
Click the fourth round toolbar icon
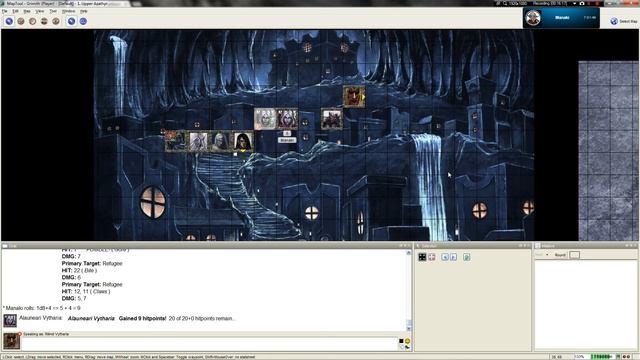click(44, 21)
